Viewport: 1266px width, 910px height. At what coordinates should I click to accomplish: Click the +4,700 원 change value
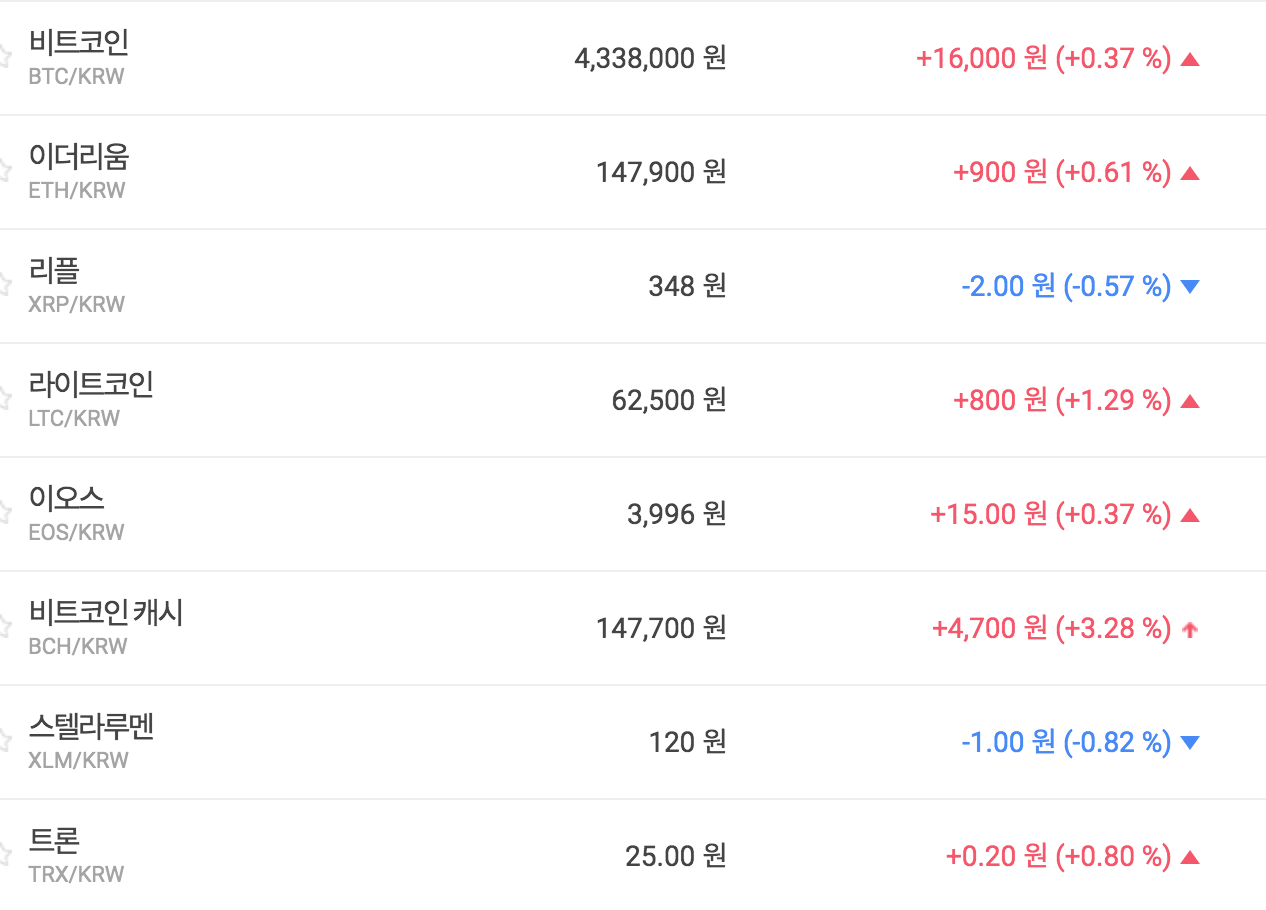coord(988,628)
